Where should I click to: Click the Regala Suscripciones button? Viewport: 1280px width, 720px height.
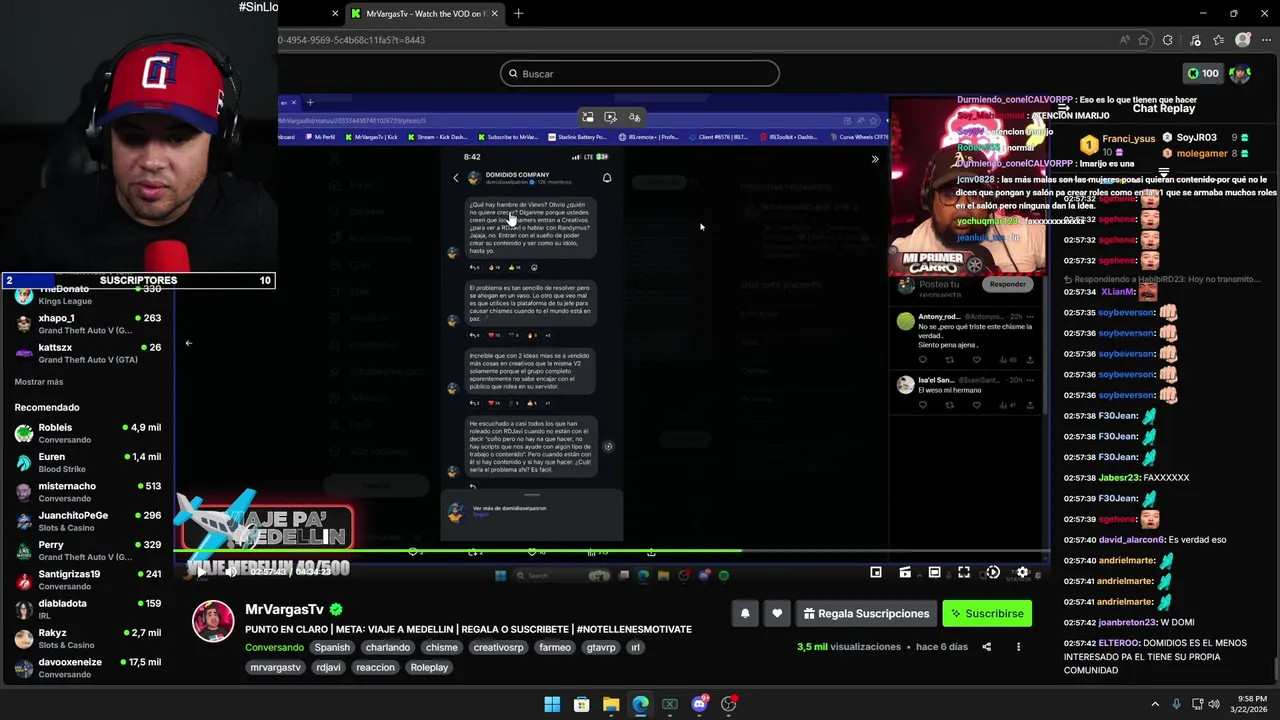[x=865, y=614]
